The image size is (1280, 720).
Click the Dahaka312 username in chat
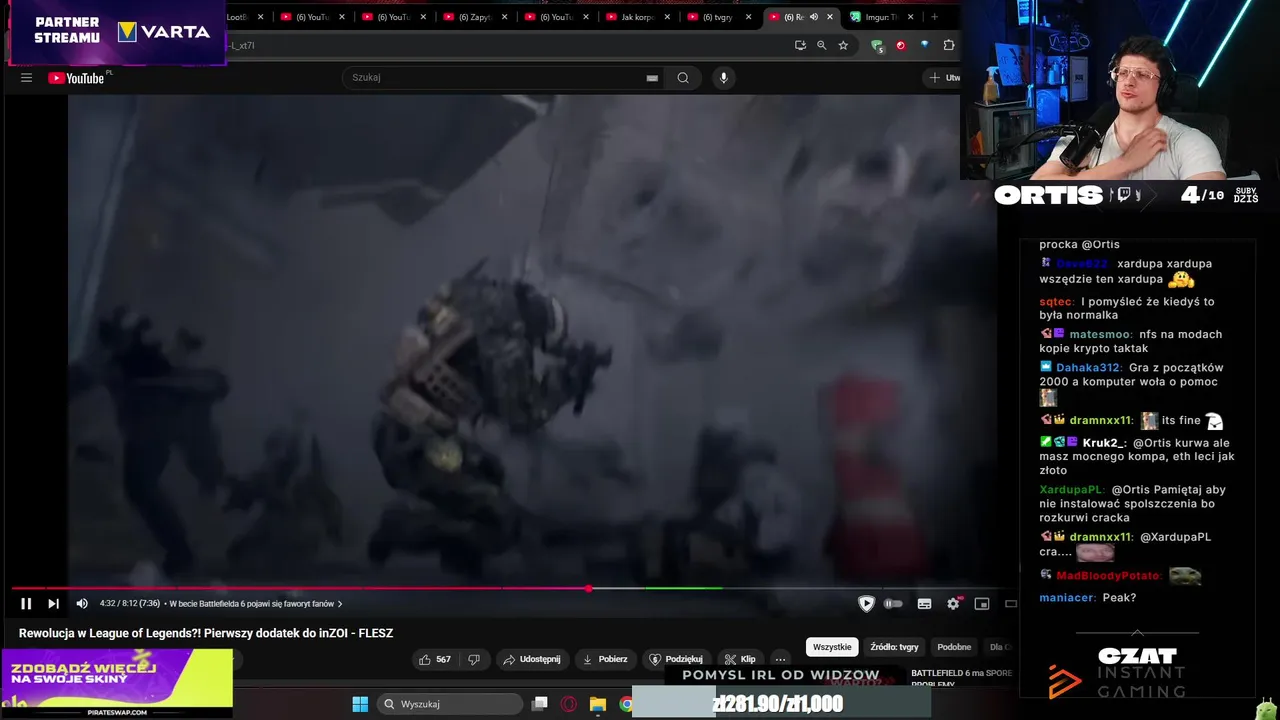coord(1088,367)
